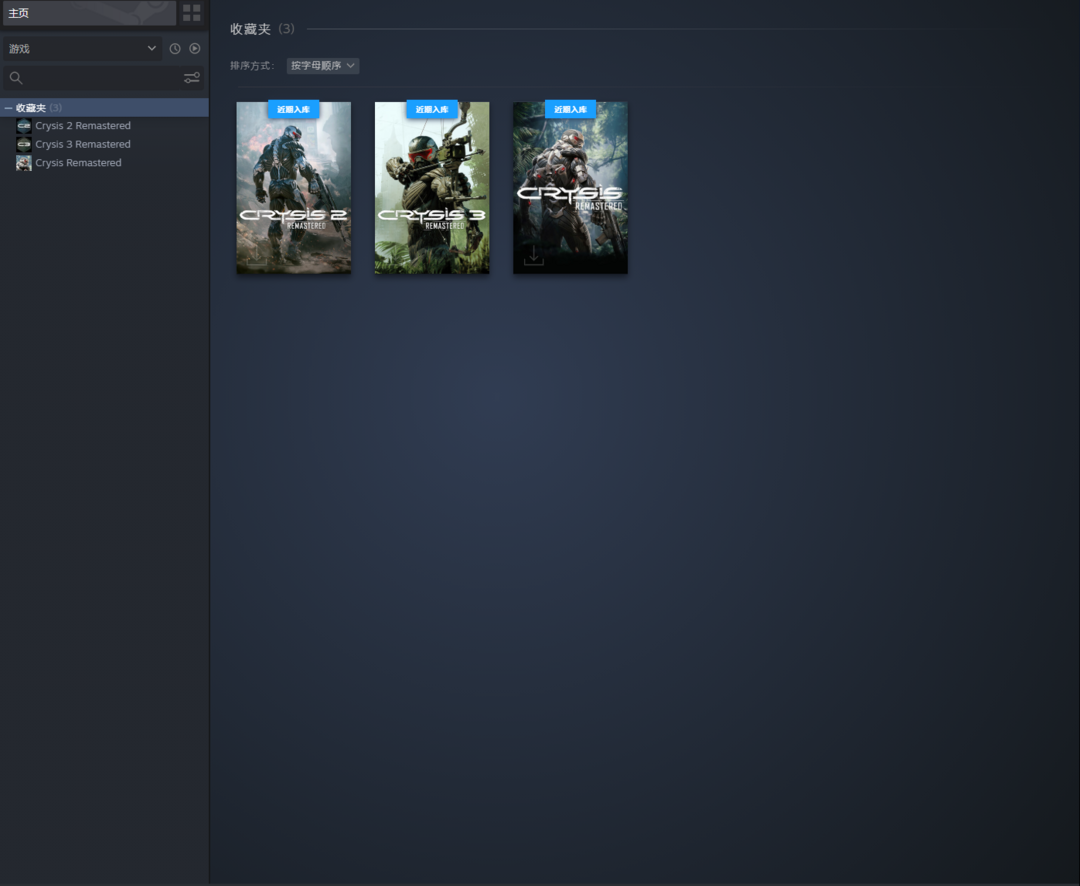Open the 游戏 library type dropdown
This screenshot has width=1080, height=886.
[x=82, y=49]
